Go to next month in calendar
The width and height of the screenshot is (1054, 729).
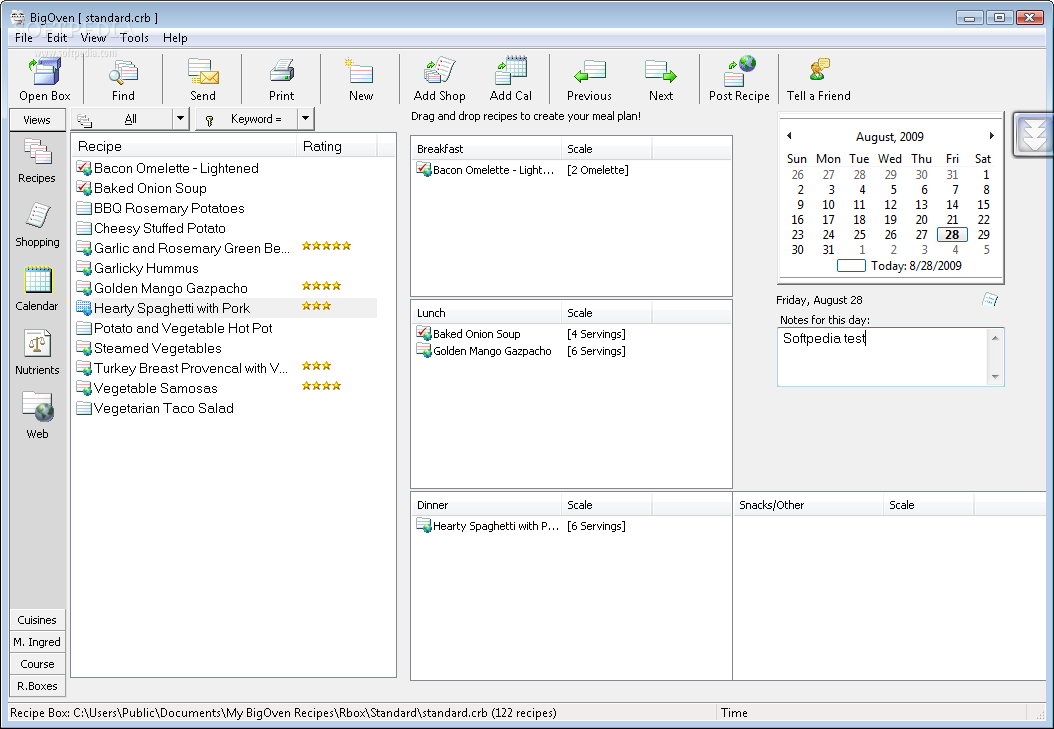click(x=991, y=136)
